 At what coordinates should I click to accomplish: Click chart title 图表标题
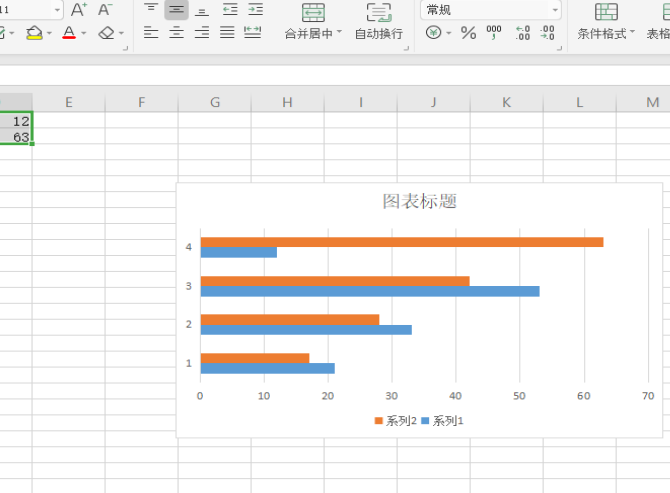tap(419, 201)
